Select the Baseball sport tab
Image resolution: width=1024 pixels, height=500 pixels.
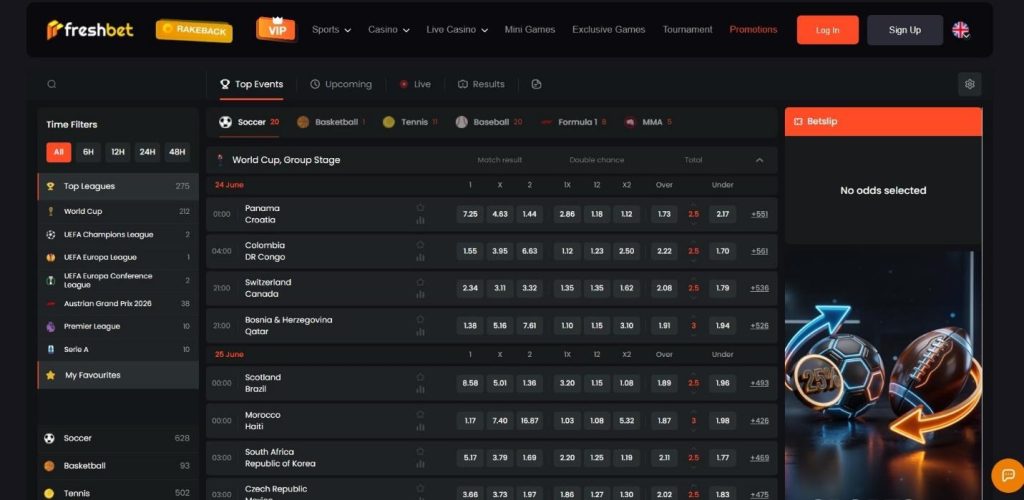point(488,122)
